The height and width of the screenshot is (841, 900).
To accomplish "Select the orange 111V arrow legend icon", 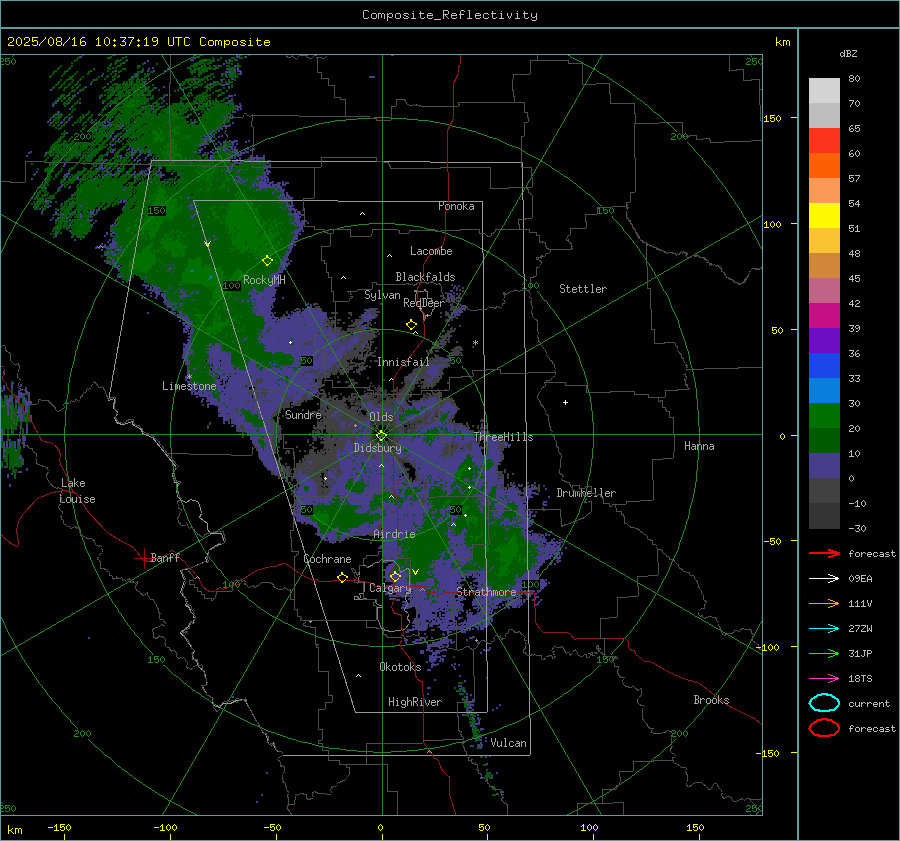I will point(824,603).
